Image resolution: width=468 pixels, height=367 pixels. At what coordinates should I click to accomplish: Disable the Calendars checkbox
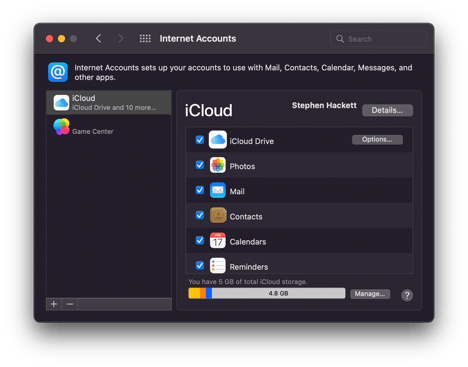(x=200, y=240)
